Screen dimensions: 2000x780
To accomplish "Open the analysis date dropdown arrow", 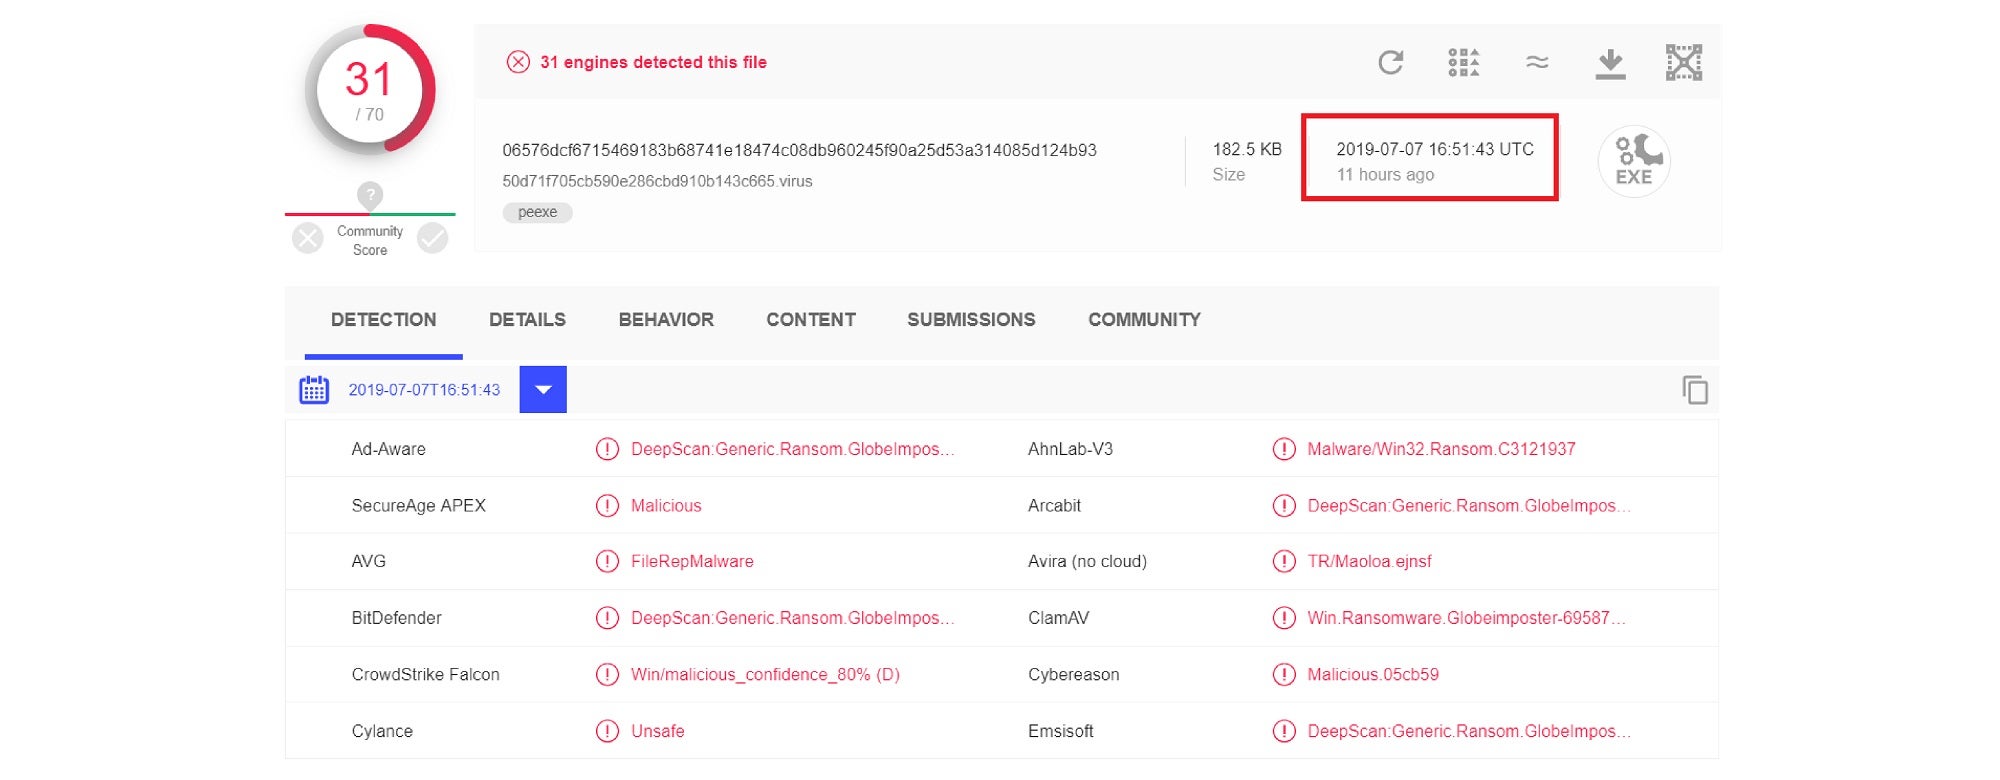I will pos(543,390).
